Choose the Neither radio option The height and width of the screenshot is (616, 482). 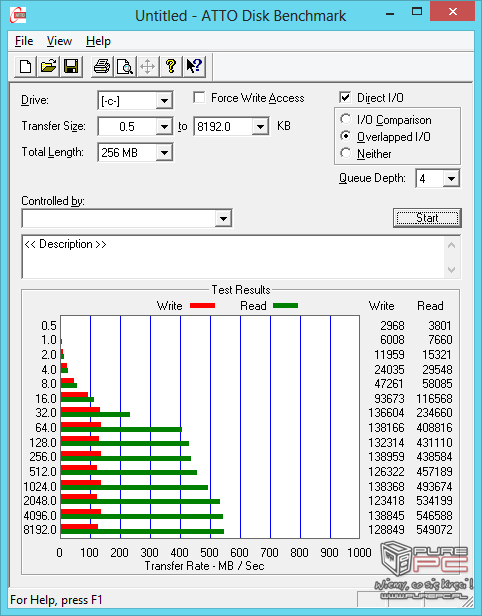coord(346,153)
